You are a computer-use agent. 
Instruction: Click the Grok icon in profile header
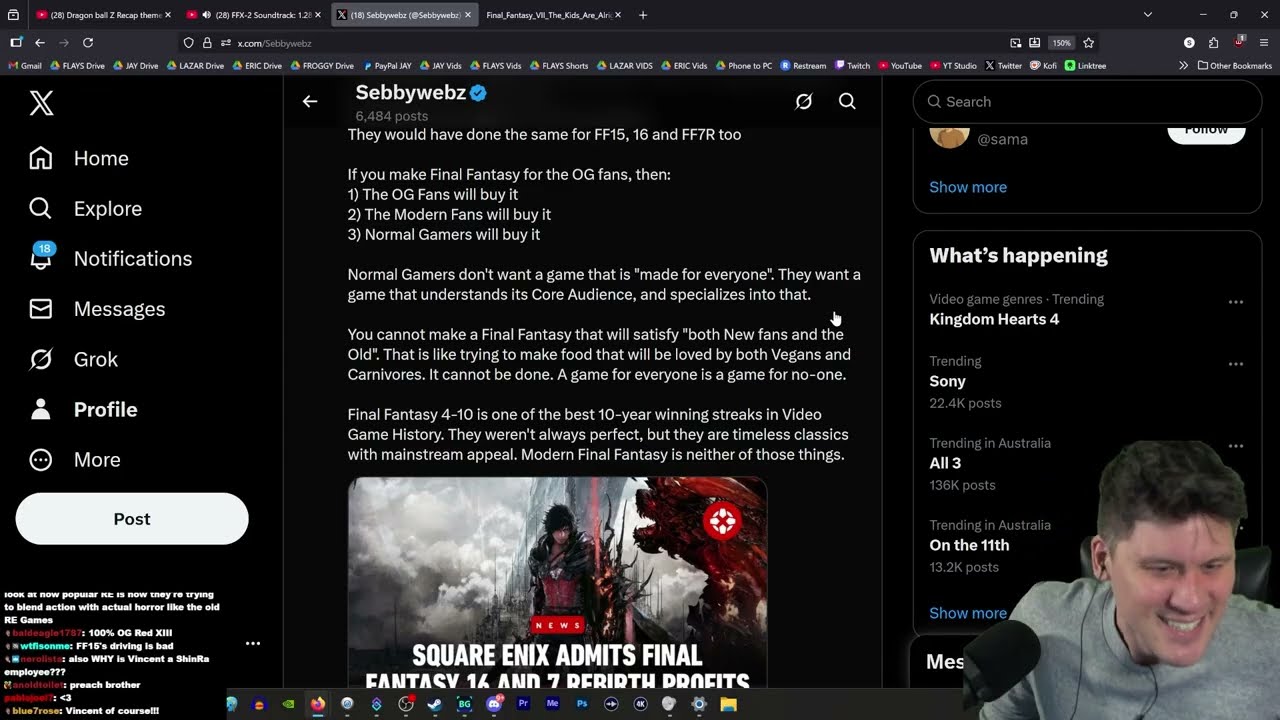coord(804,101)
